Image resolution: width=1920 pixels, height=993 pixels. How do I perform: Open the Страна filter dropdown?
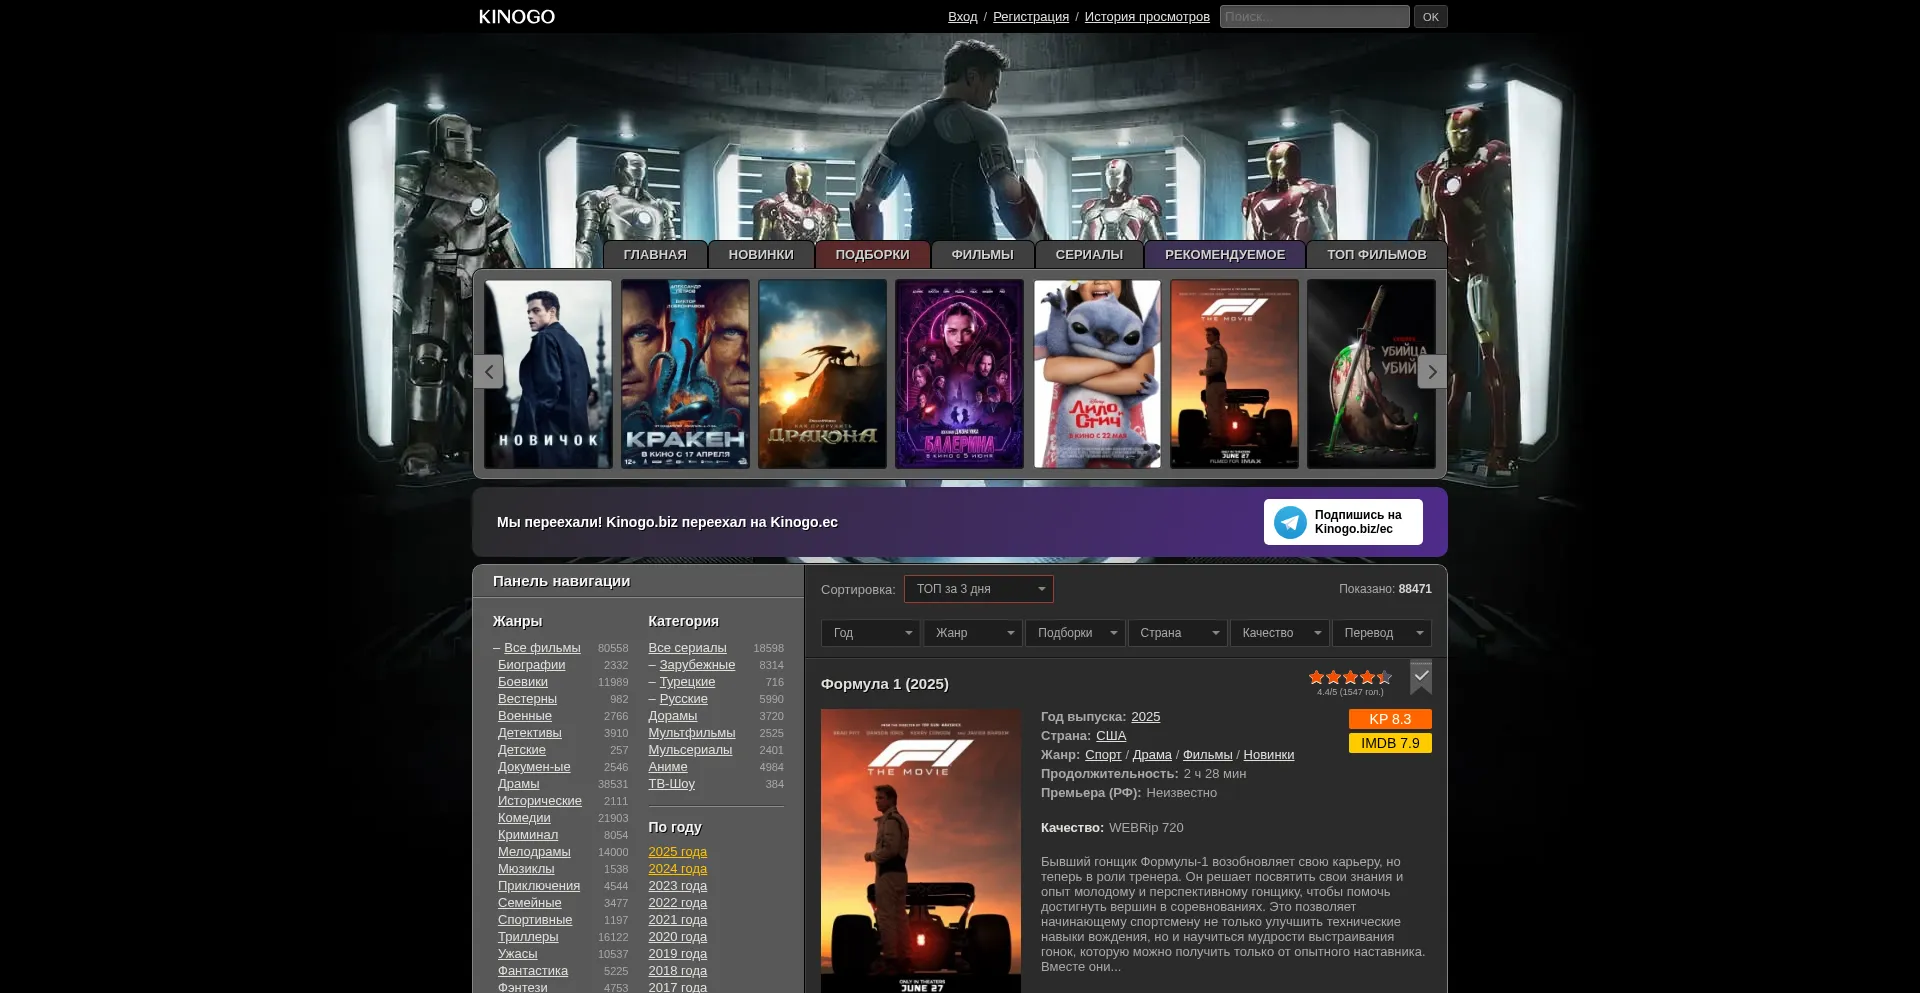point(1177,633)
